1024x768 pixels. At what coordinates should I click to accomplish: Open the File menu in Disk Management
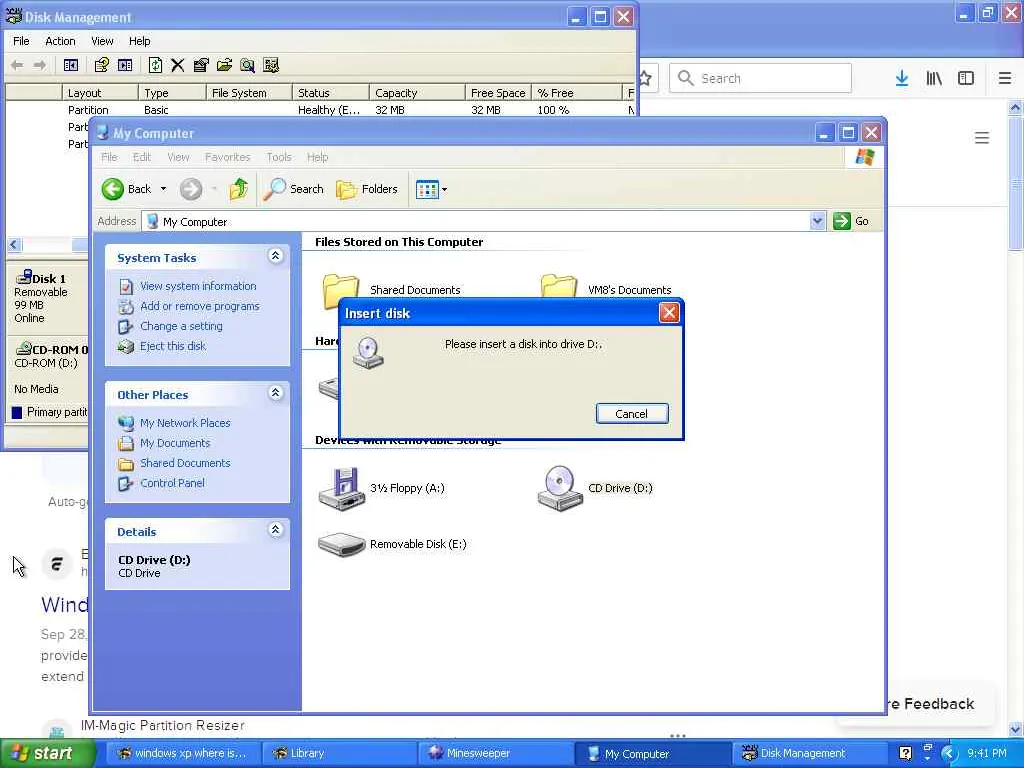21,40
